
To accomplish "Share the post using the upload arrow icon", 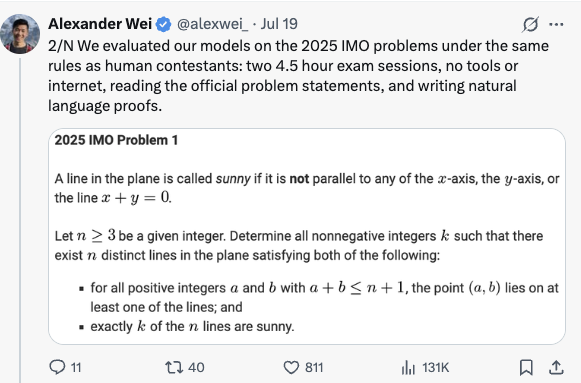I will [556, 367].
